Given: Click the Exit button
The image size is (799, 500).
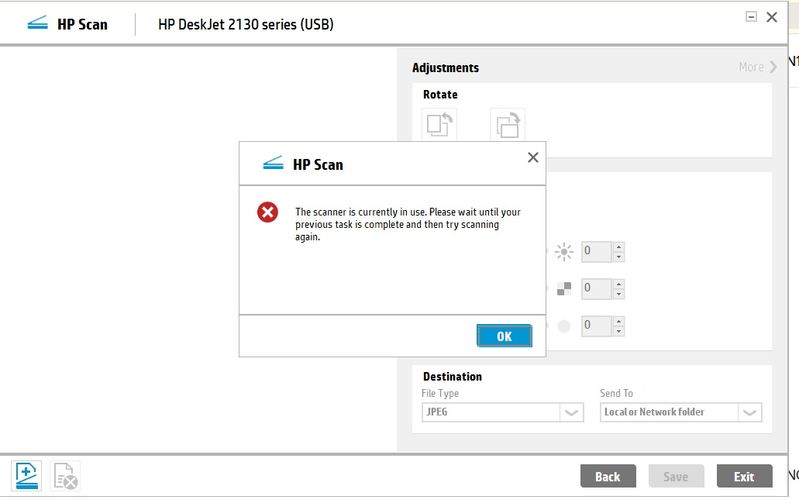Looking at the screenshot, I should [744, 476].
